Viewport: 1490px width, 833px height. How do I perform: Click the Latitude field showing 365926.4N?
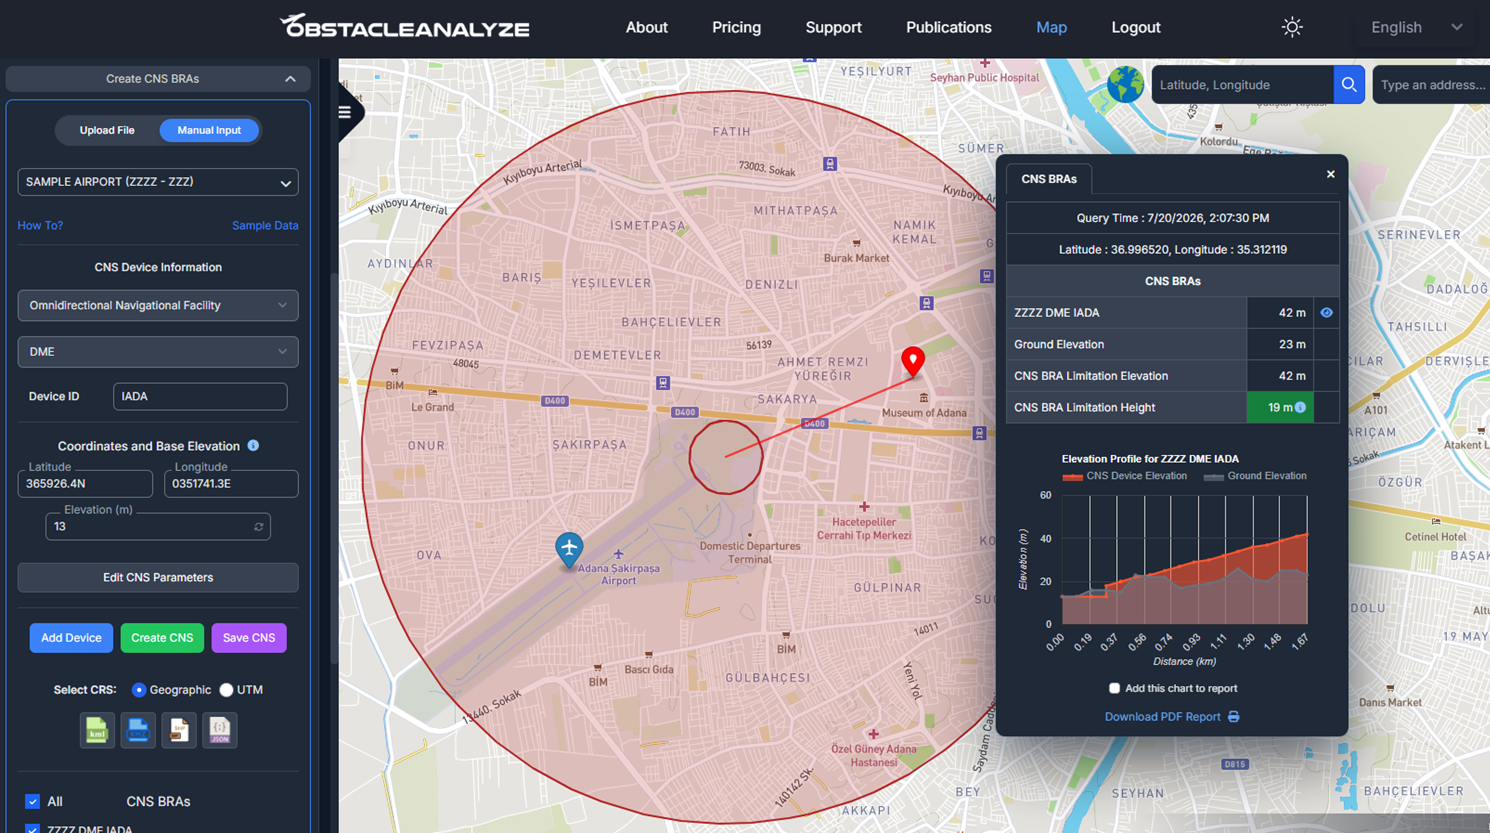(x=85, y=484)
